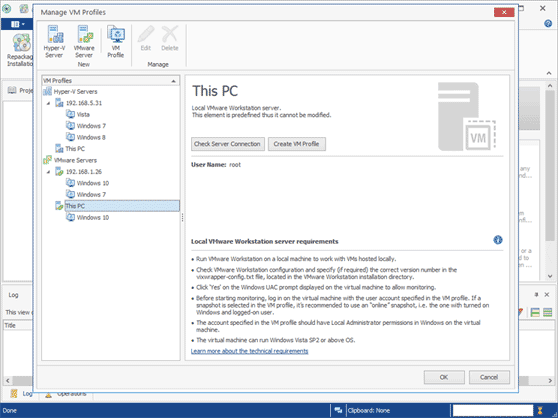Collapse the 192.168.5.31 server node
The height and width of the screenshot is (418, 558).
click(48, 103)
